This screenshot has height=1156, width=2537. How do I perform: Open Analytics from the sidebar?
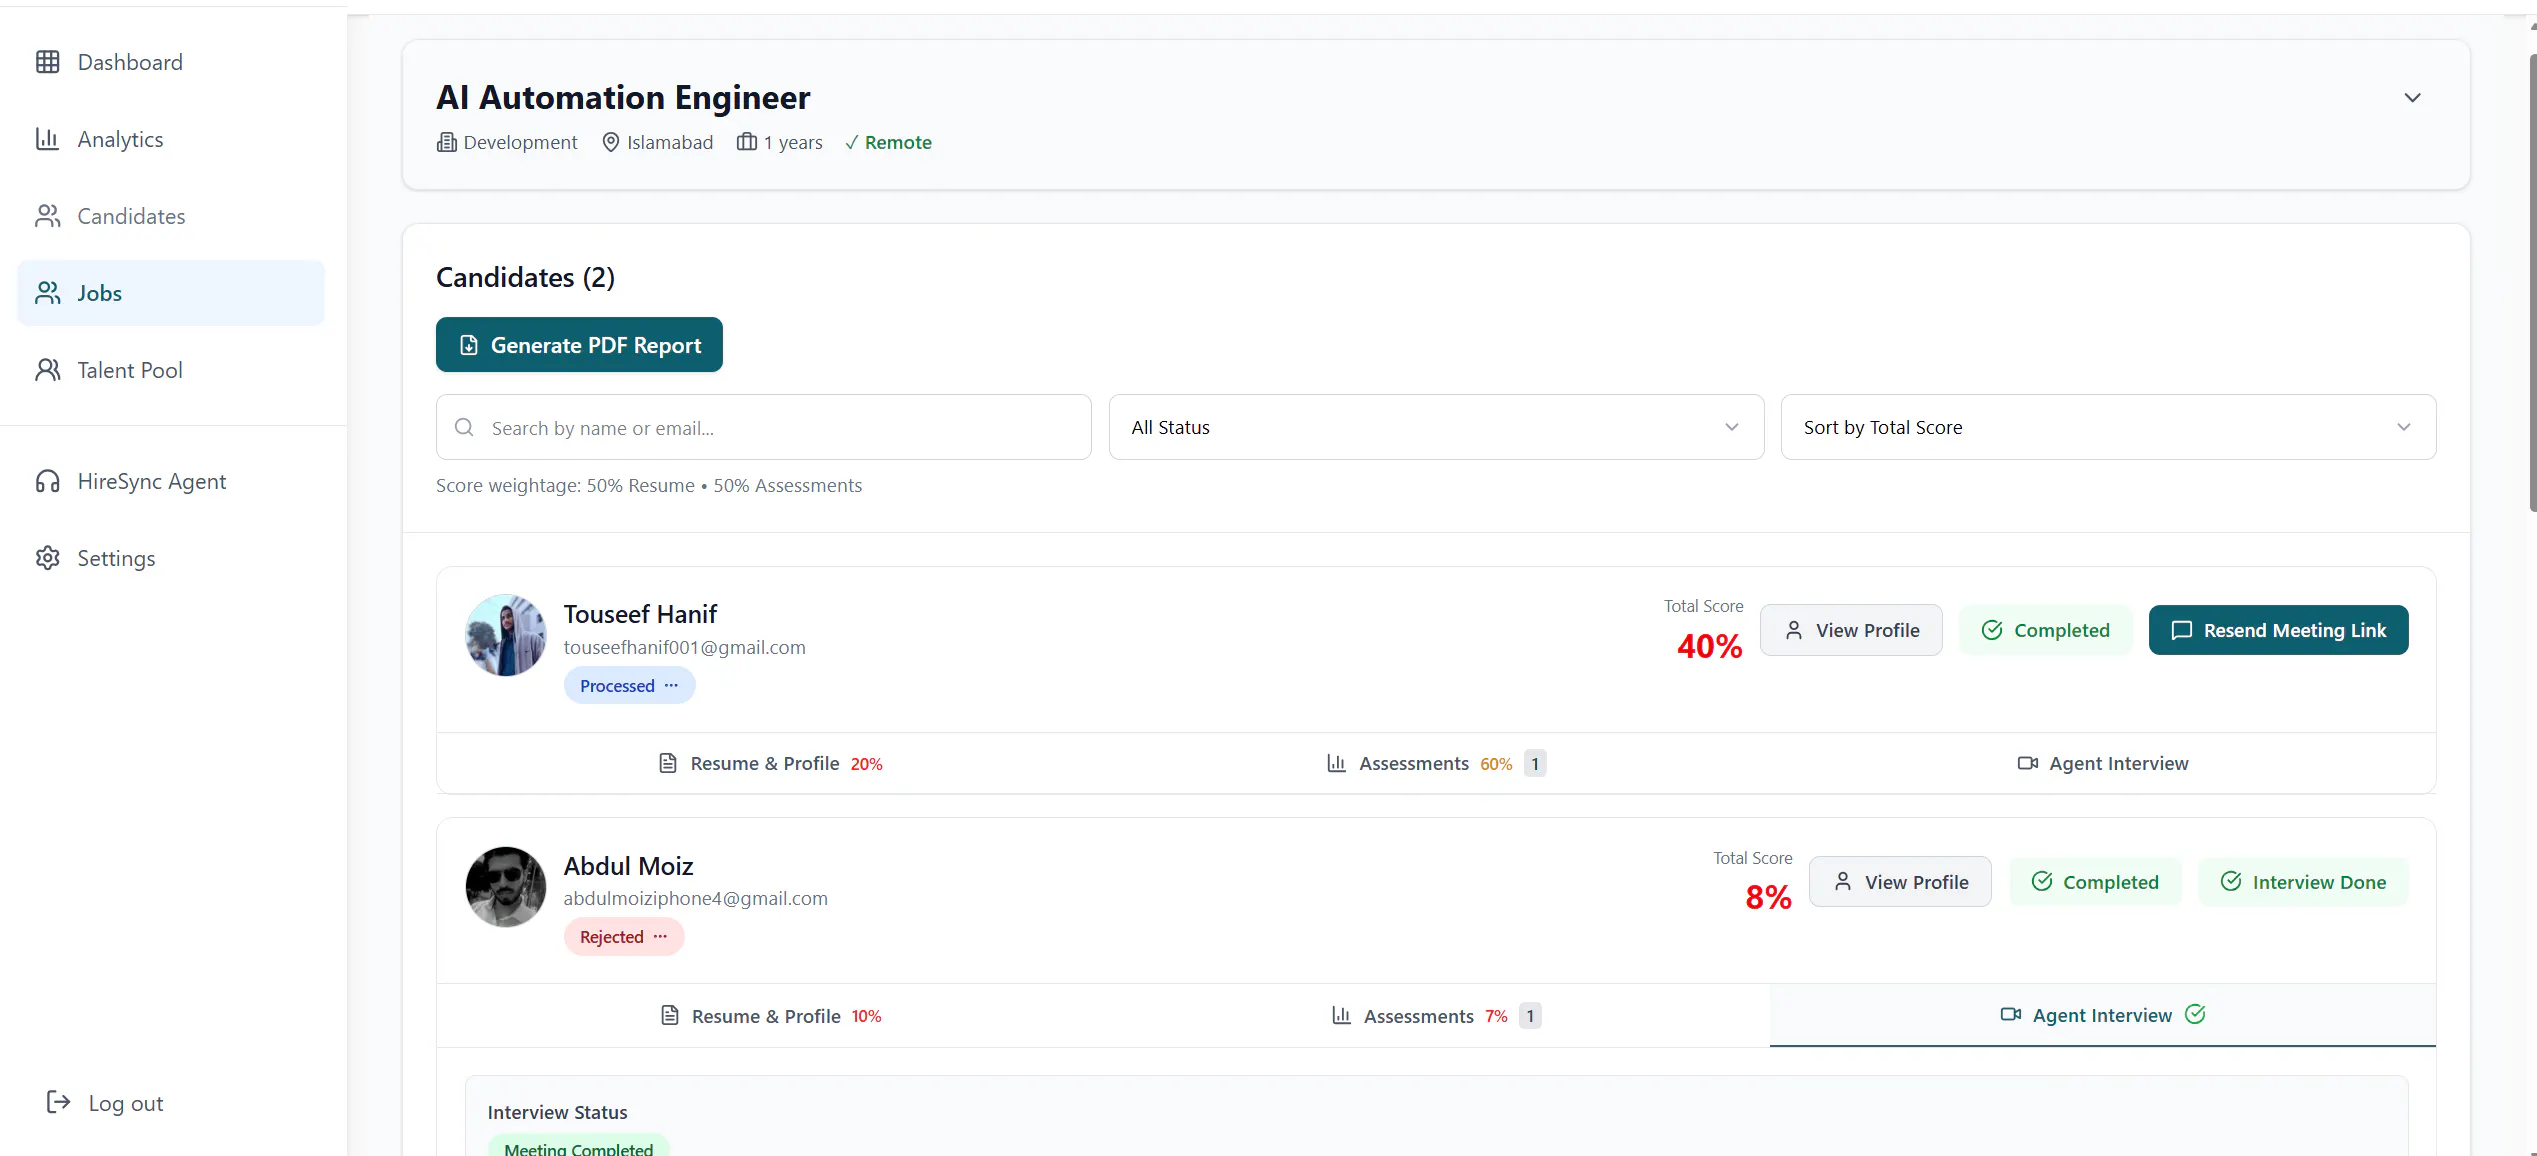(171, 139)
